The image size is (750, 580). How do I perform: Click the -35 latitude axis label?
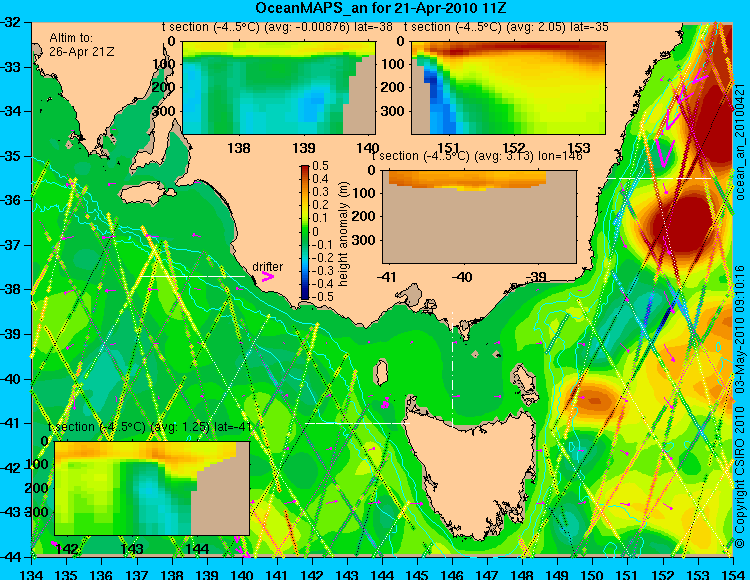pyautogui.click(x=11, y=156)
